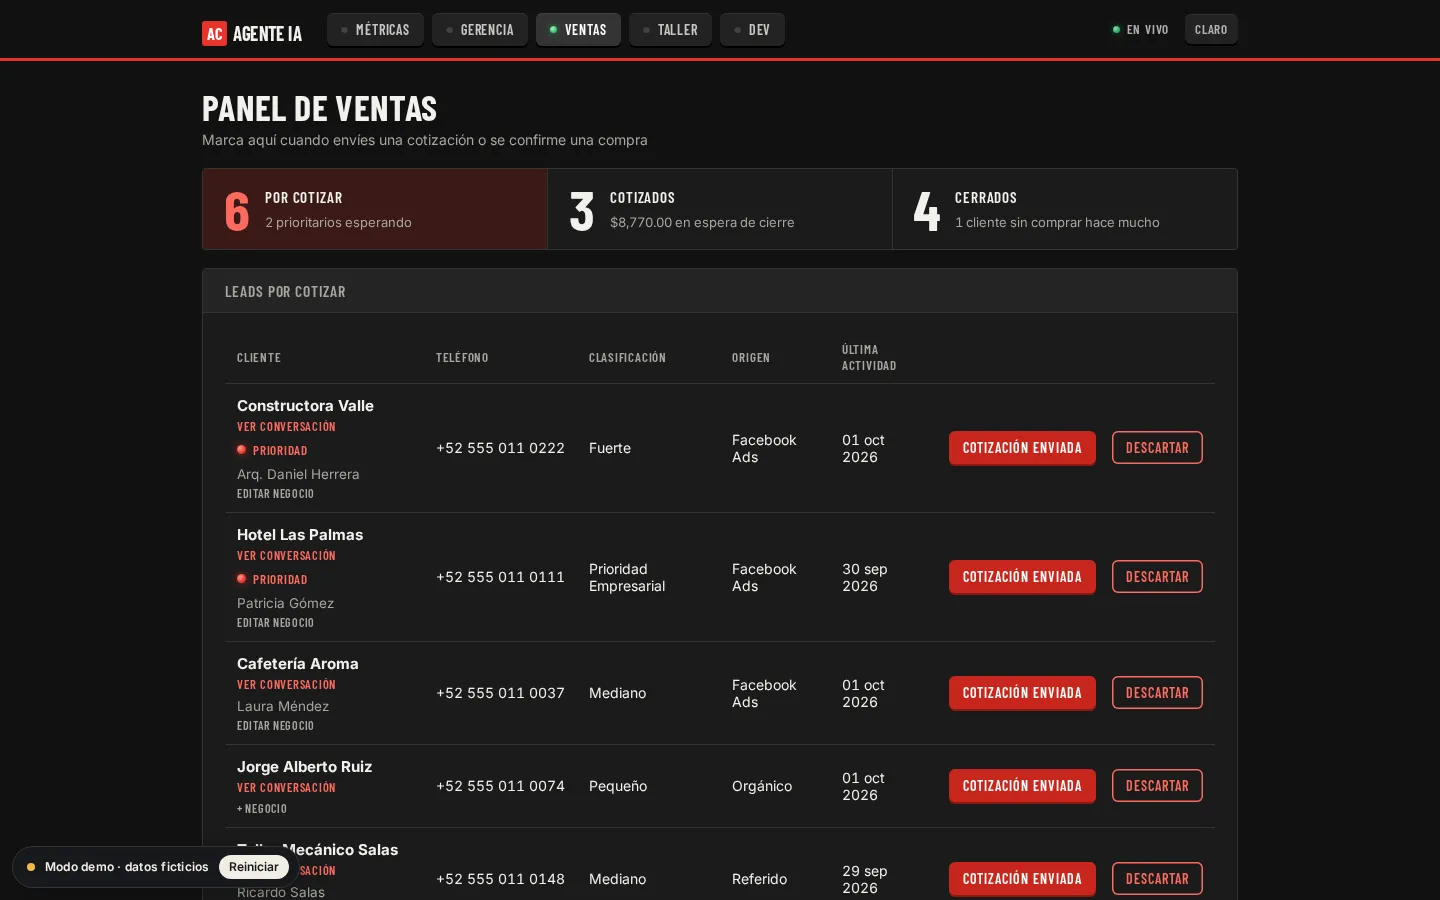Click Editar Negocio under Arq. Daniel Herrera
This screenshot has height=900, width=1440.
275,494
